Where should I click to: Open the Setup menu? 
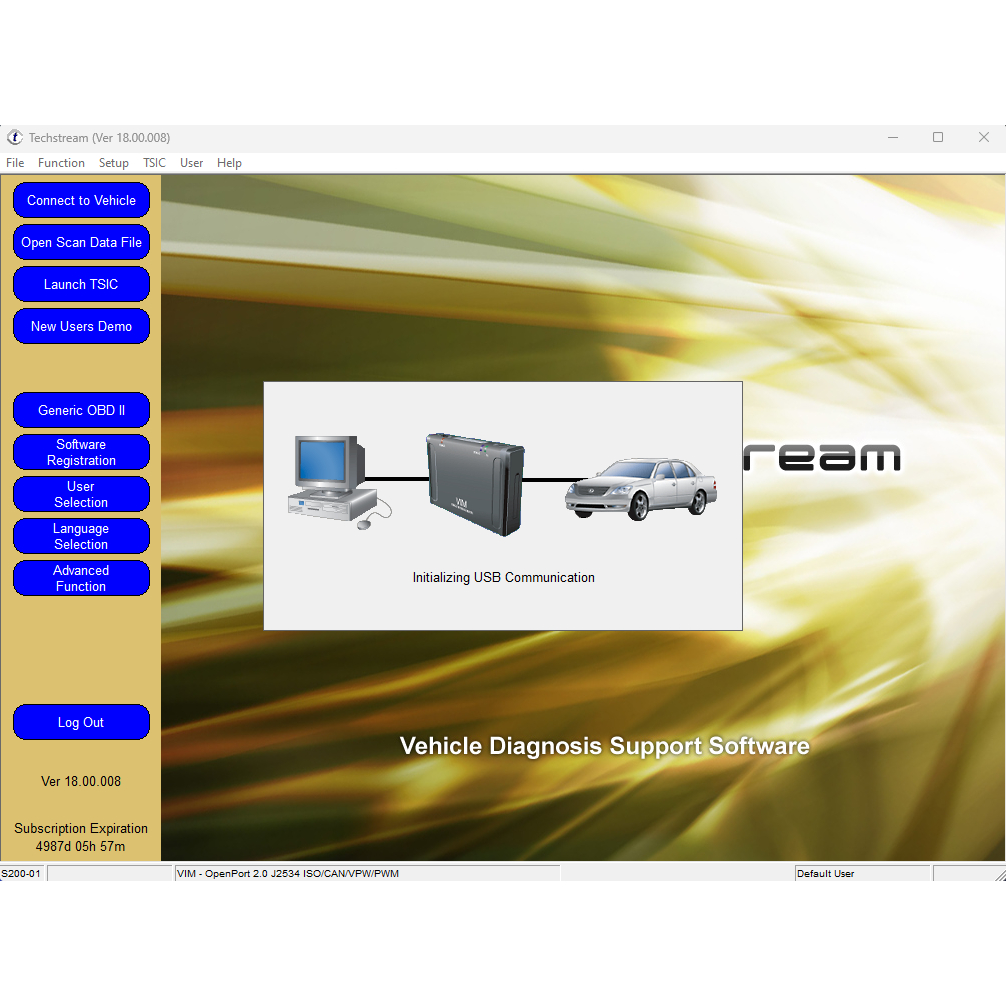click(x=113, y=163)
